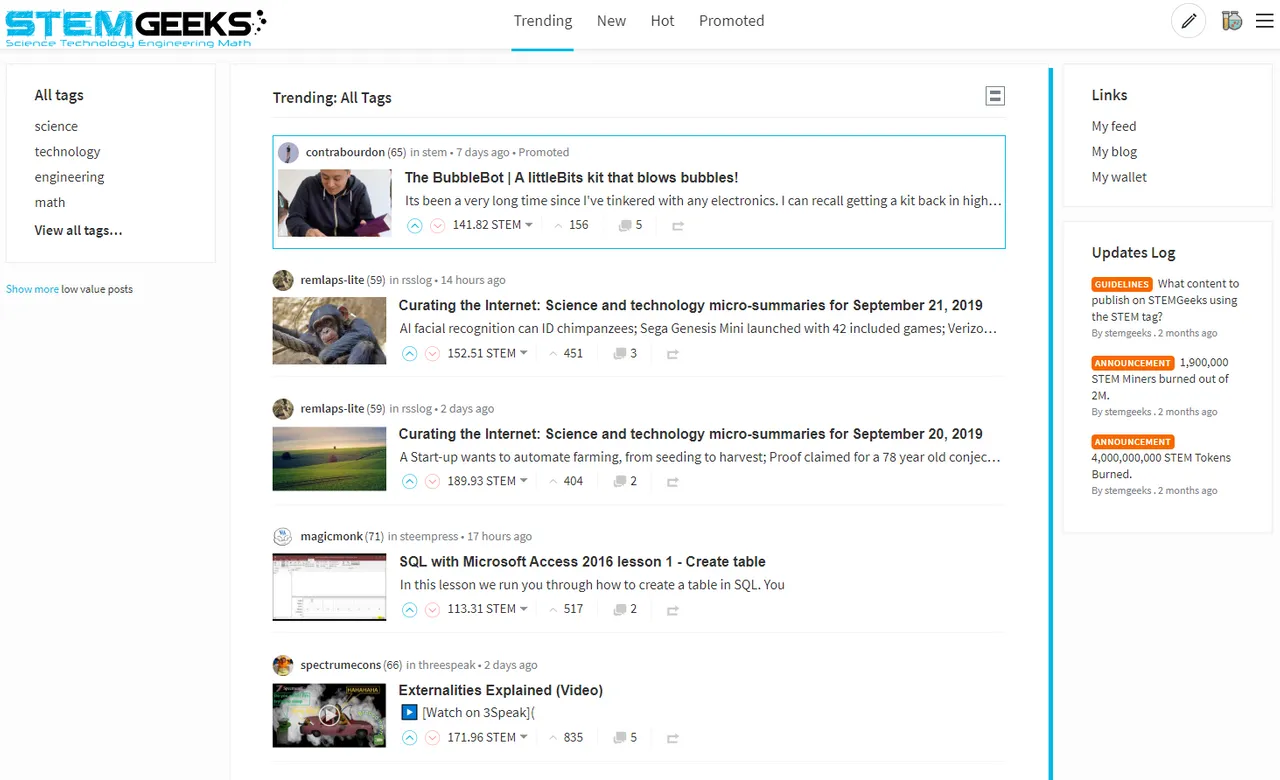Filter by the science tag
Image resolution: width=1280 pixels, height=780 pixels.
[56, 126]
